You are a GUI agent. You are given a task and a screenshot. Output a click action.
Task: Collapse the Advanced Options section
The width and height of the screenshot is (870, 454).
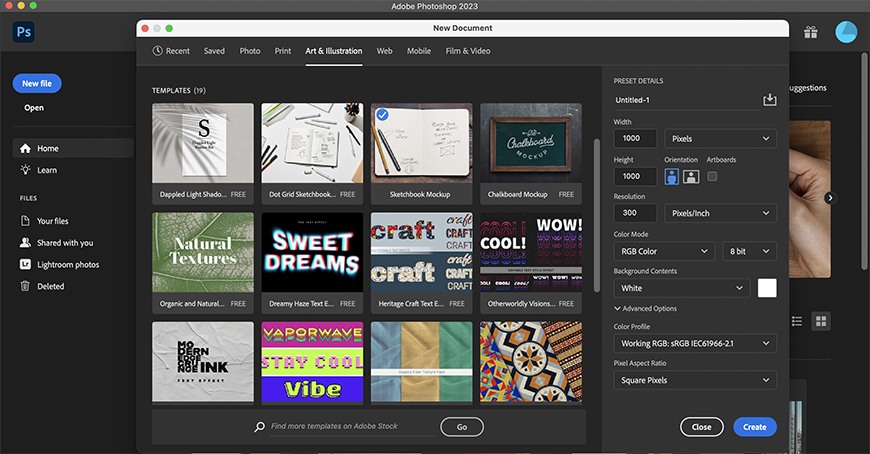tap(645, 309)
